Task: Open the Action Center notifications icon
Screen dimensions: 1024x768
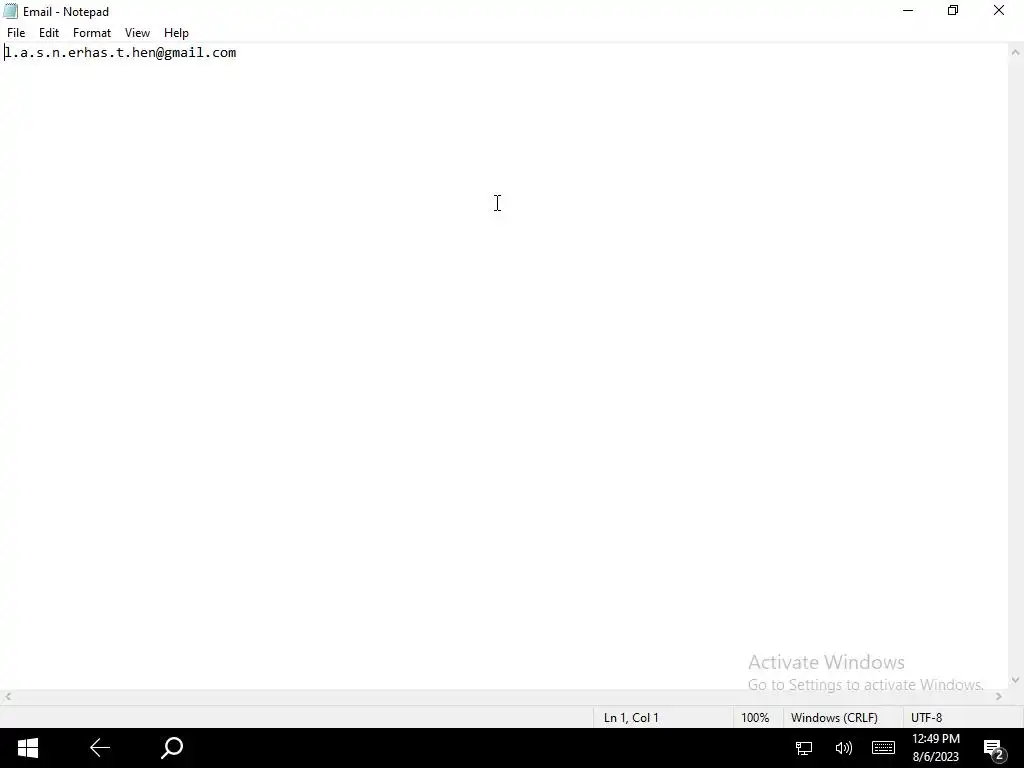Action: pos(993,748)
